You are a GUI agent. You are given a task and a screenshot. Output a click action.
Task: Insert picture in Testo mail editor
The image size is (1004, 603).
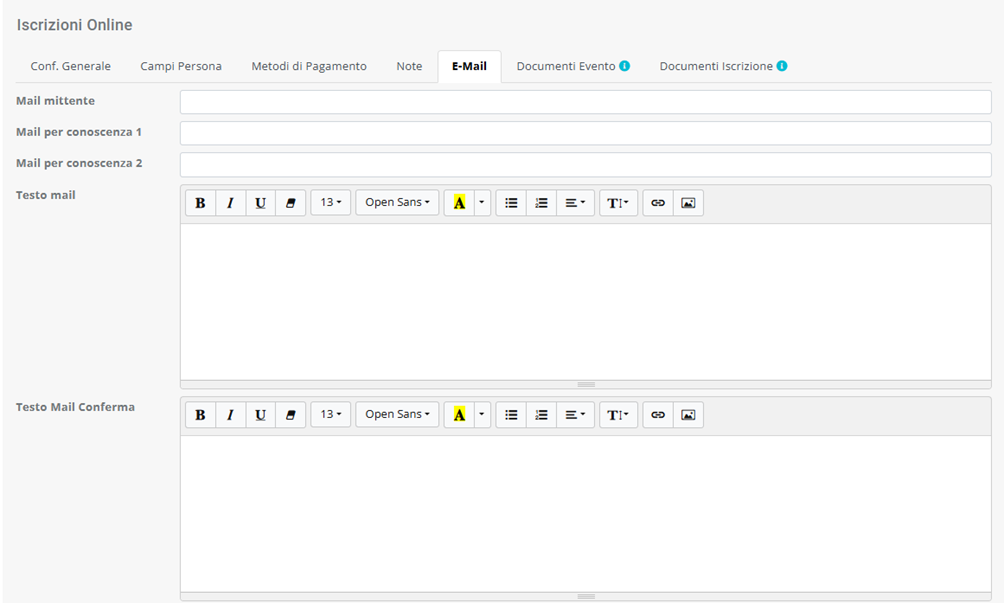(688, 203)
